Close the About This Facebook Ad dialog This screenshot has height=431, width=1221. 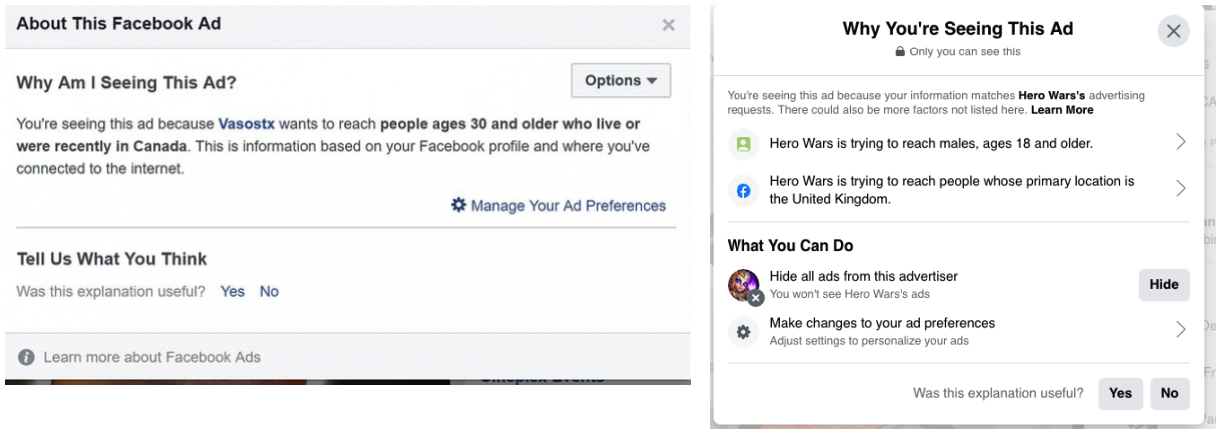click(668, 25)
